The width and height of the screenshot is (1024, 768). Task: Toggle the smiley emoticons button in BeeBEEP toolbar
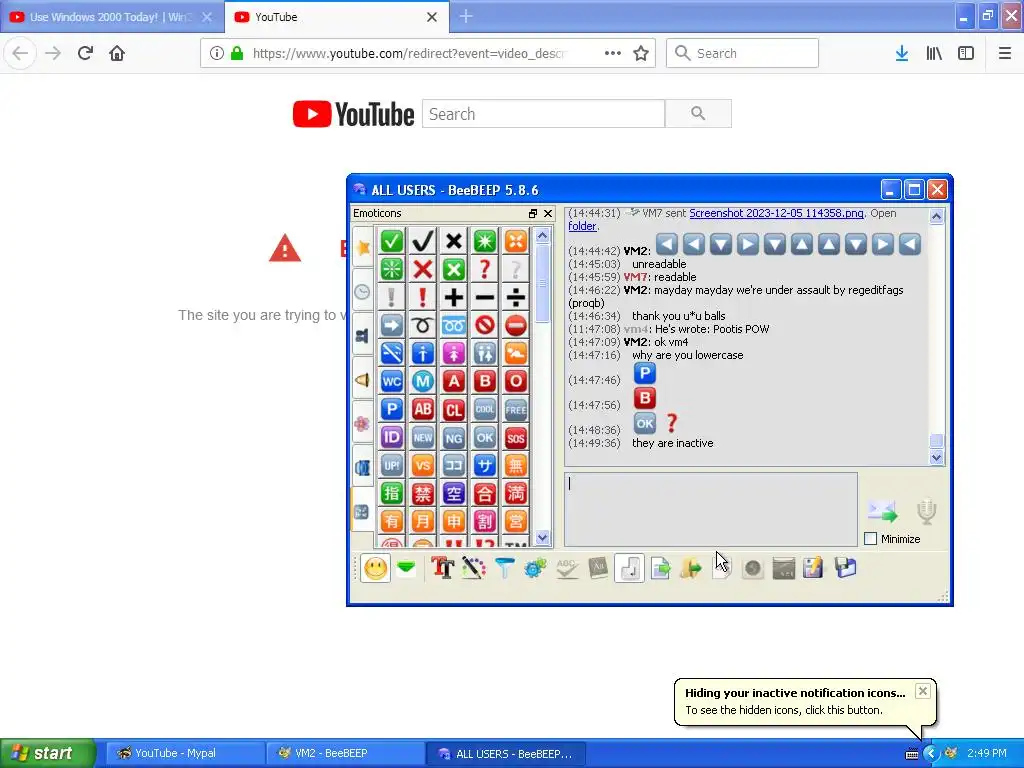click(376, 568)
